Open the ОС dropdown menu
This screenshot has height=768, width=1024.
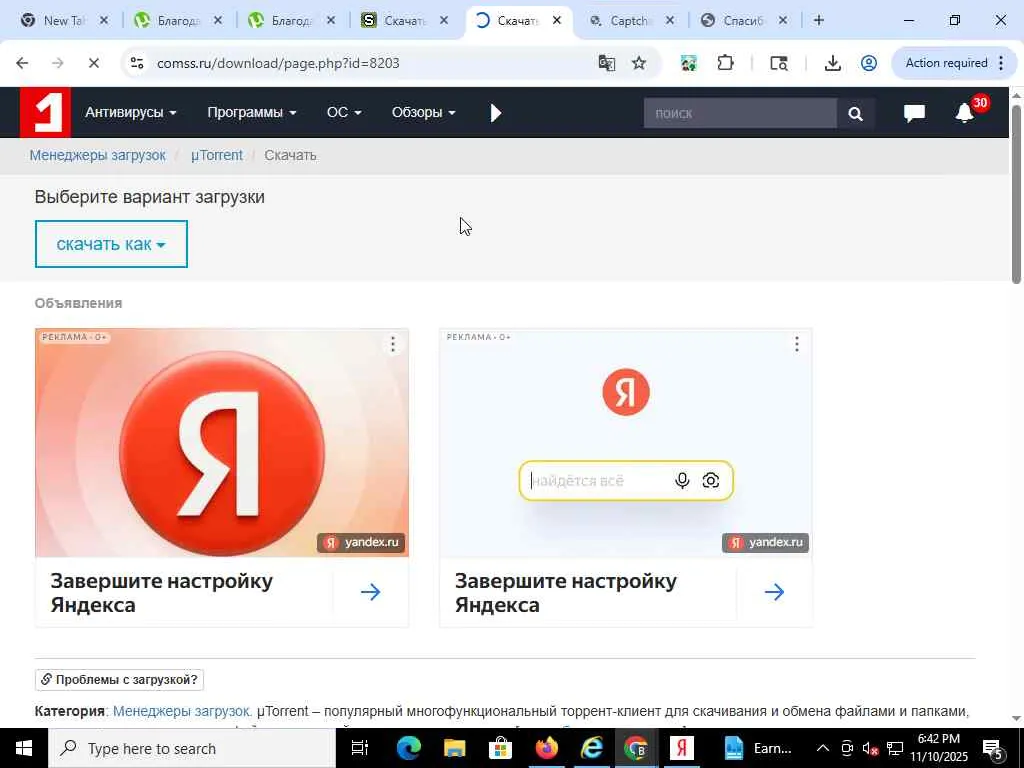[344, 112]
